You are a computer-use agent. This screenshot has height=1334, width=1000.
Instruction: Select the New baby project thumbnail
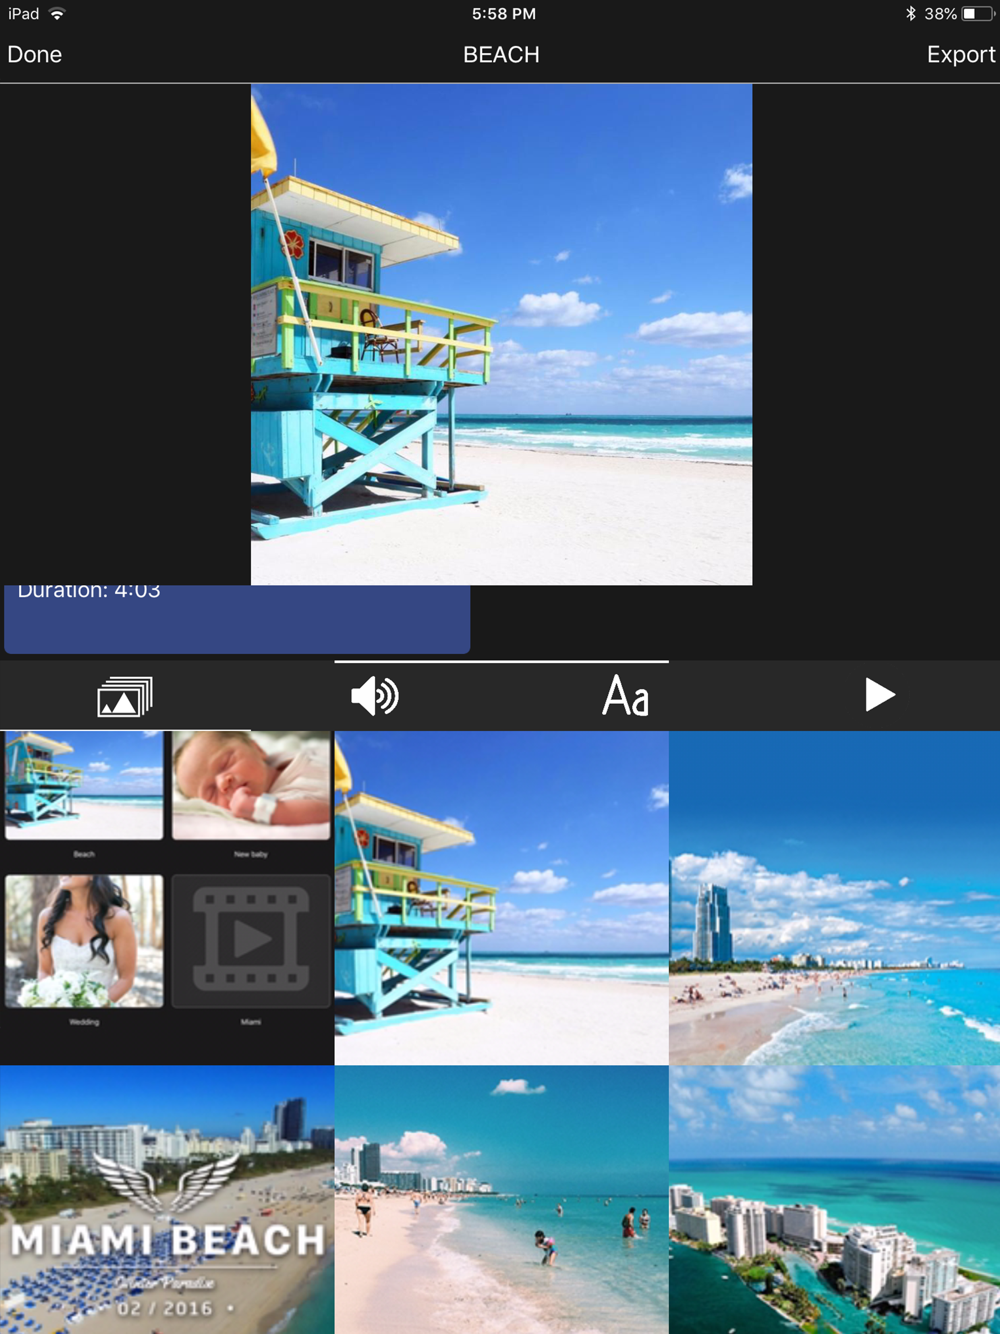pyautogui.click(x=251, y=785)
